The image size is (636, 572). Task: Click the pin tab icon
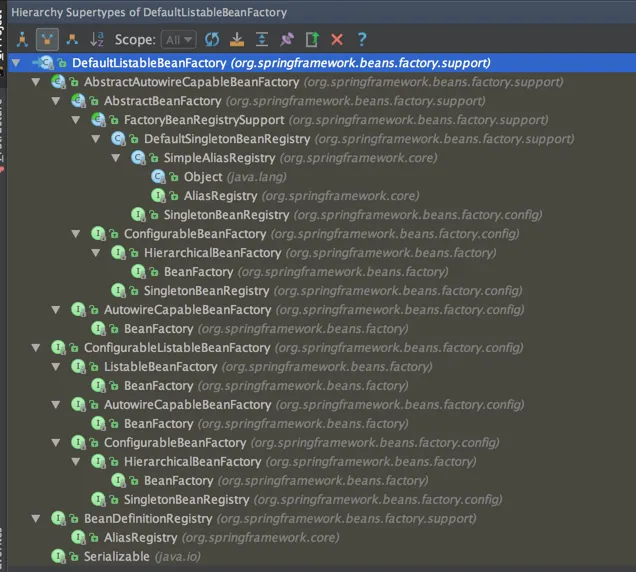(x=286, y=40)
